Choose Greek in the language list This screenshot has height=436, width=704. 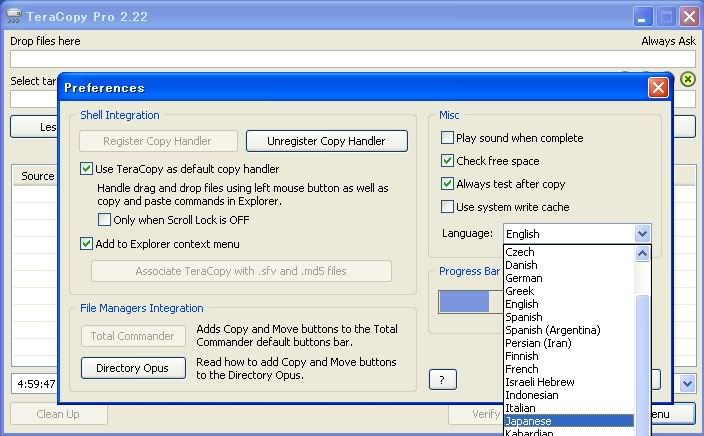tap(569, 291)
